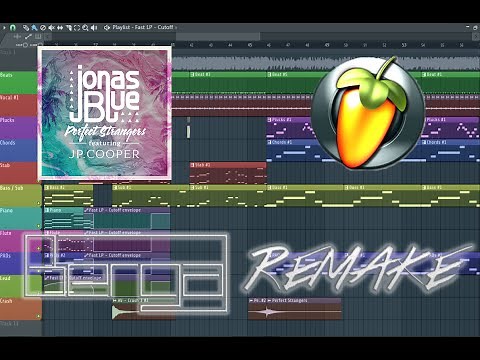Click the waveform icon below the toolbar
The height and width of the screenshot is (360, 480).
[x=17, y=36]
